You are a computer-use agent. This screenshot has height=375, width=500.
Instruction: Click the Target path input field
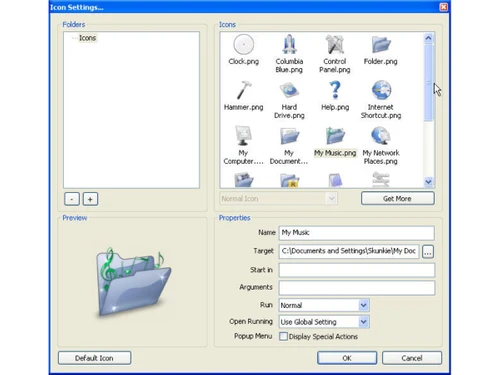[x=349, y=251]
